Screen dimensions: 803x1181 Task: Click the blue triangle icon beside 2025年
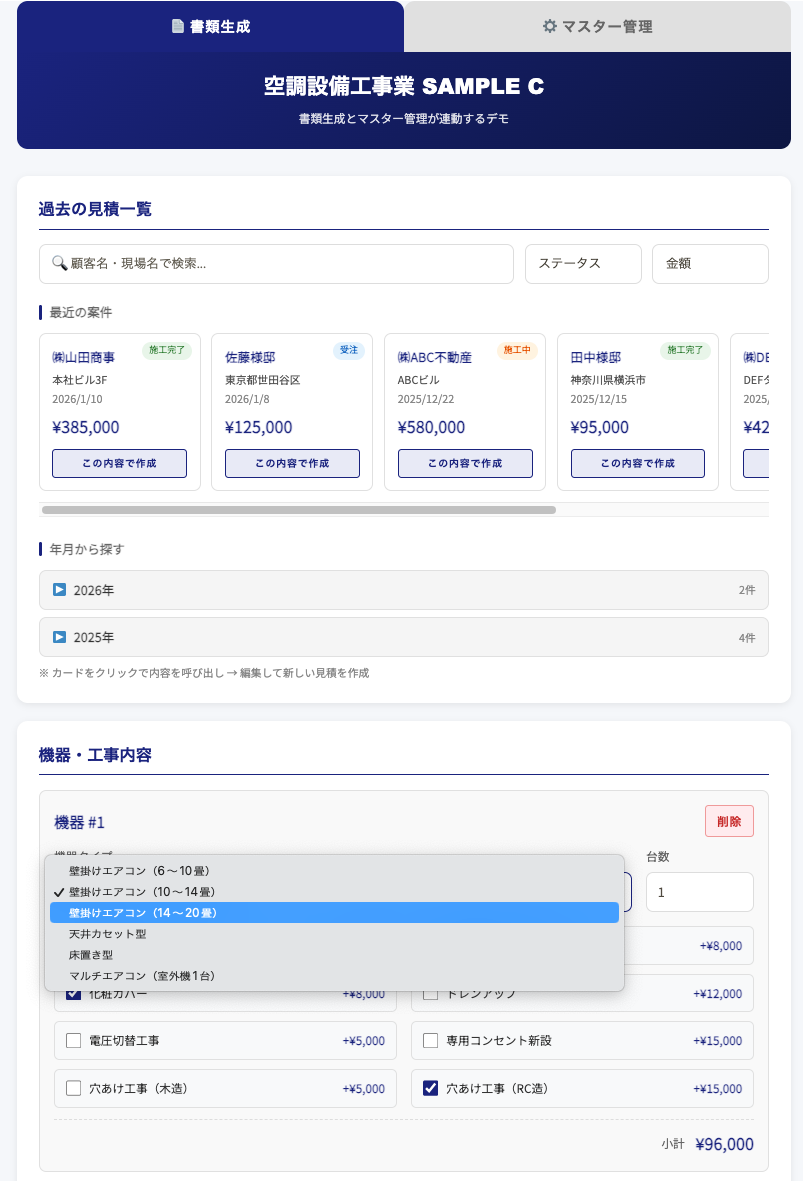[x=59, y=637]
